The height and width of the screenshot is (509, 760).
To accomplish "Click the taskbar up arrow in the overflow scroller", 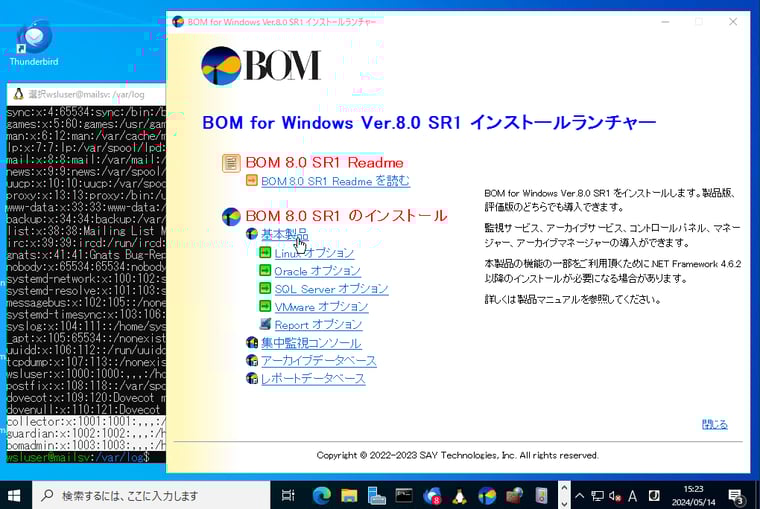I will (564, 488).
